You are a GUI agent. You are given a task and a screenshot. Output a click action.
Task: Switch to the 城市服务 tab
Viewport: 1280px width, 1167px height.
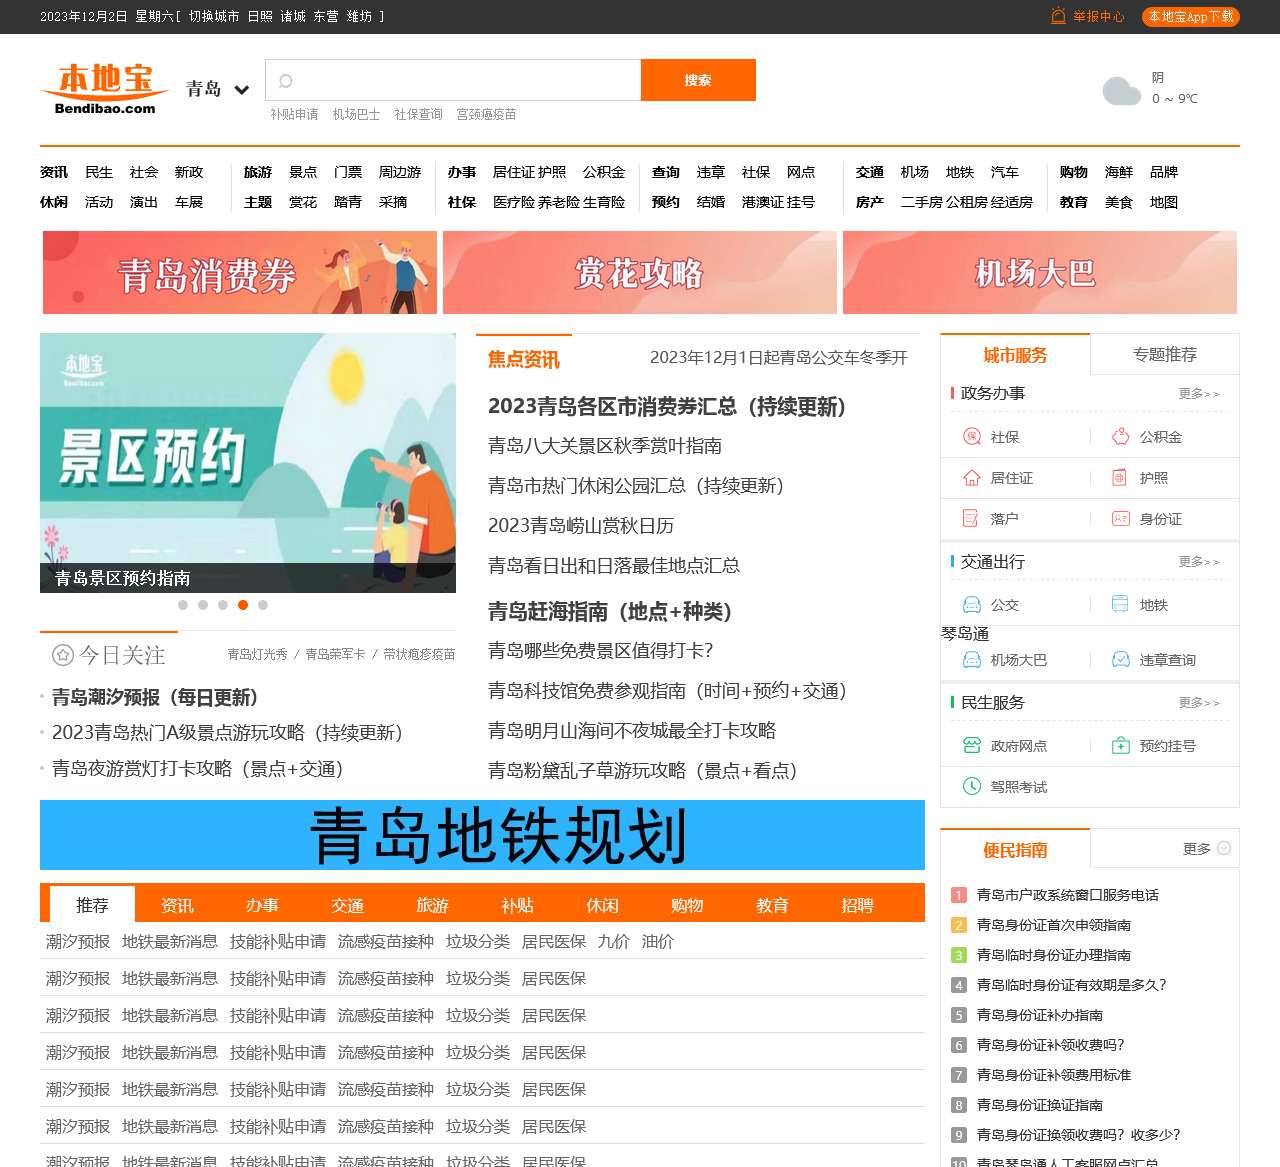click(x=1015, y=355)
